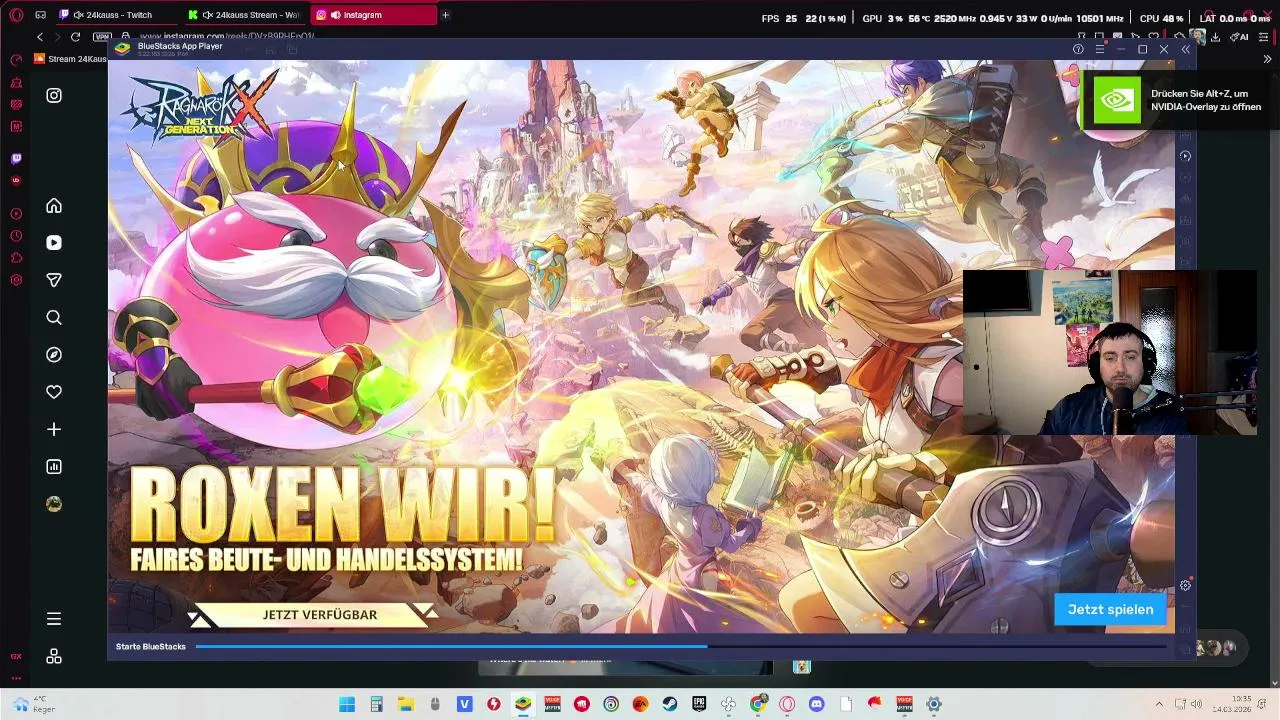Image resolution: width=1280 pixels, height=720 pixels.
Task: Open Opera easy setup sliders icon
Action: point(1266,37)
